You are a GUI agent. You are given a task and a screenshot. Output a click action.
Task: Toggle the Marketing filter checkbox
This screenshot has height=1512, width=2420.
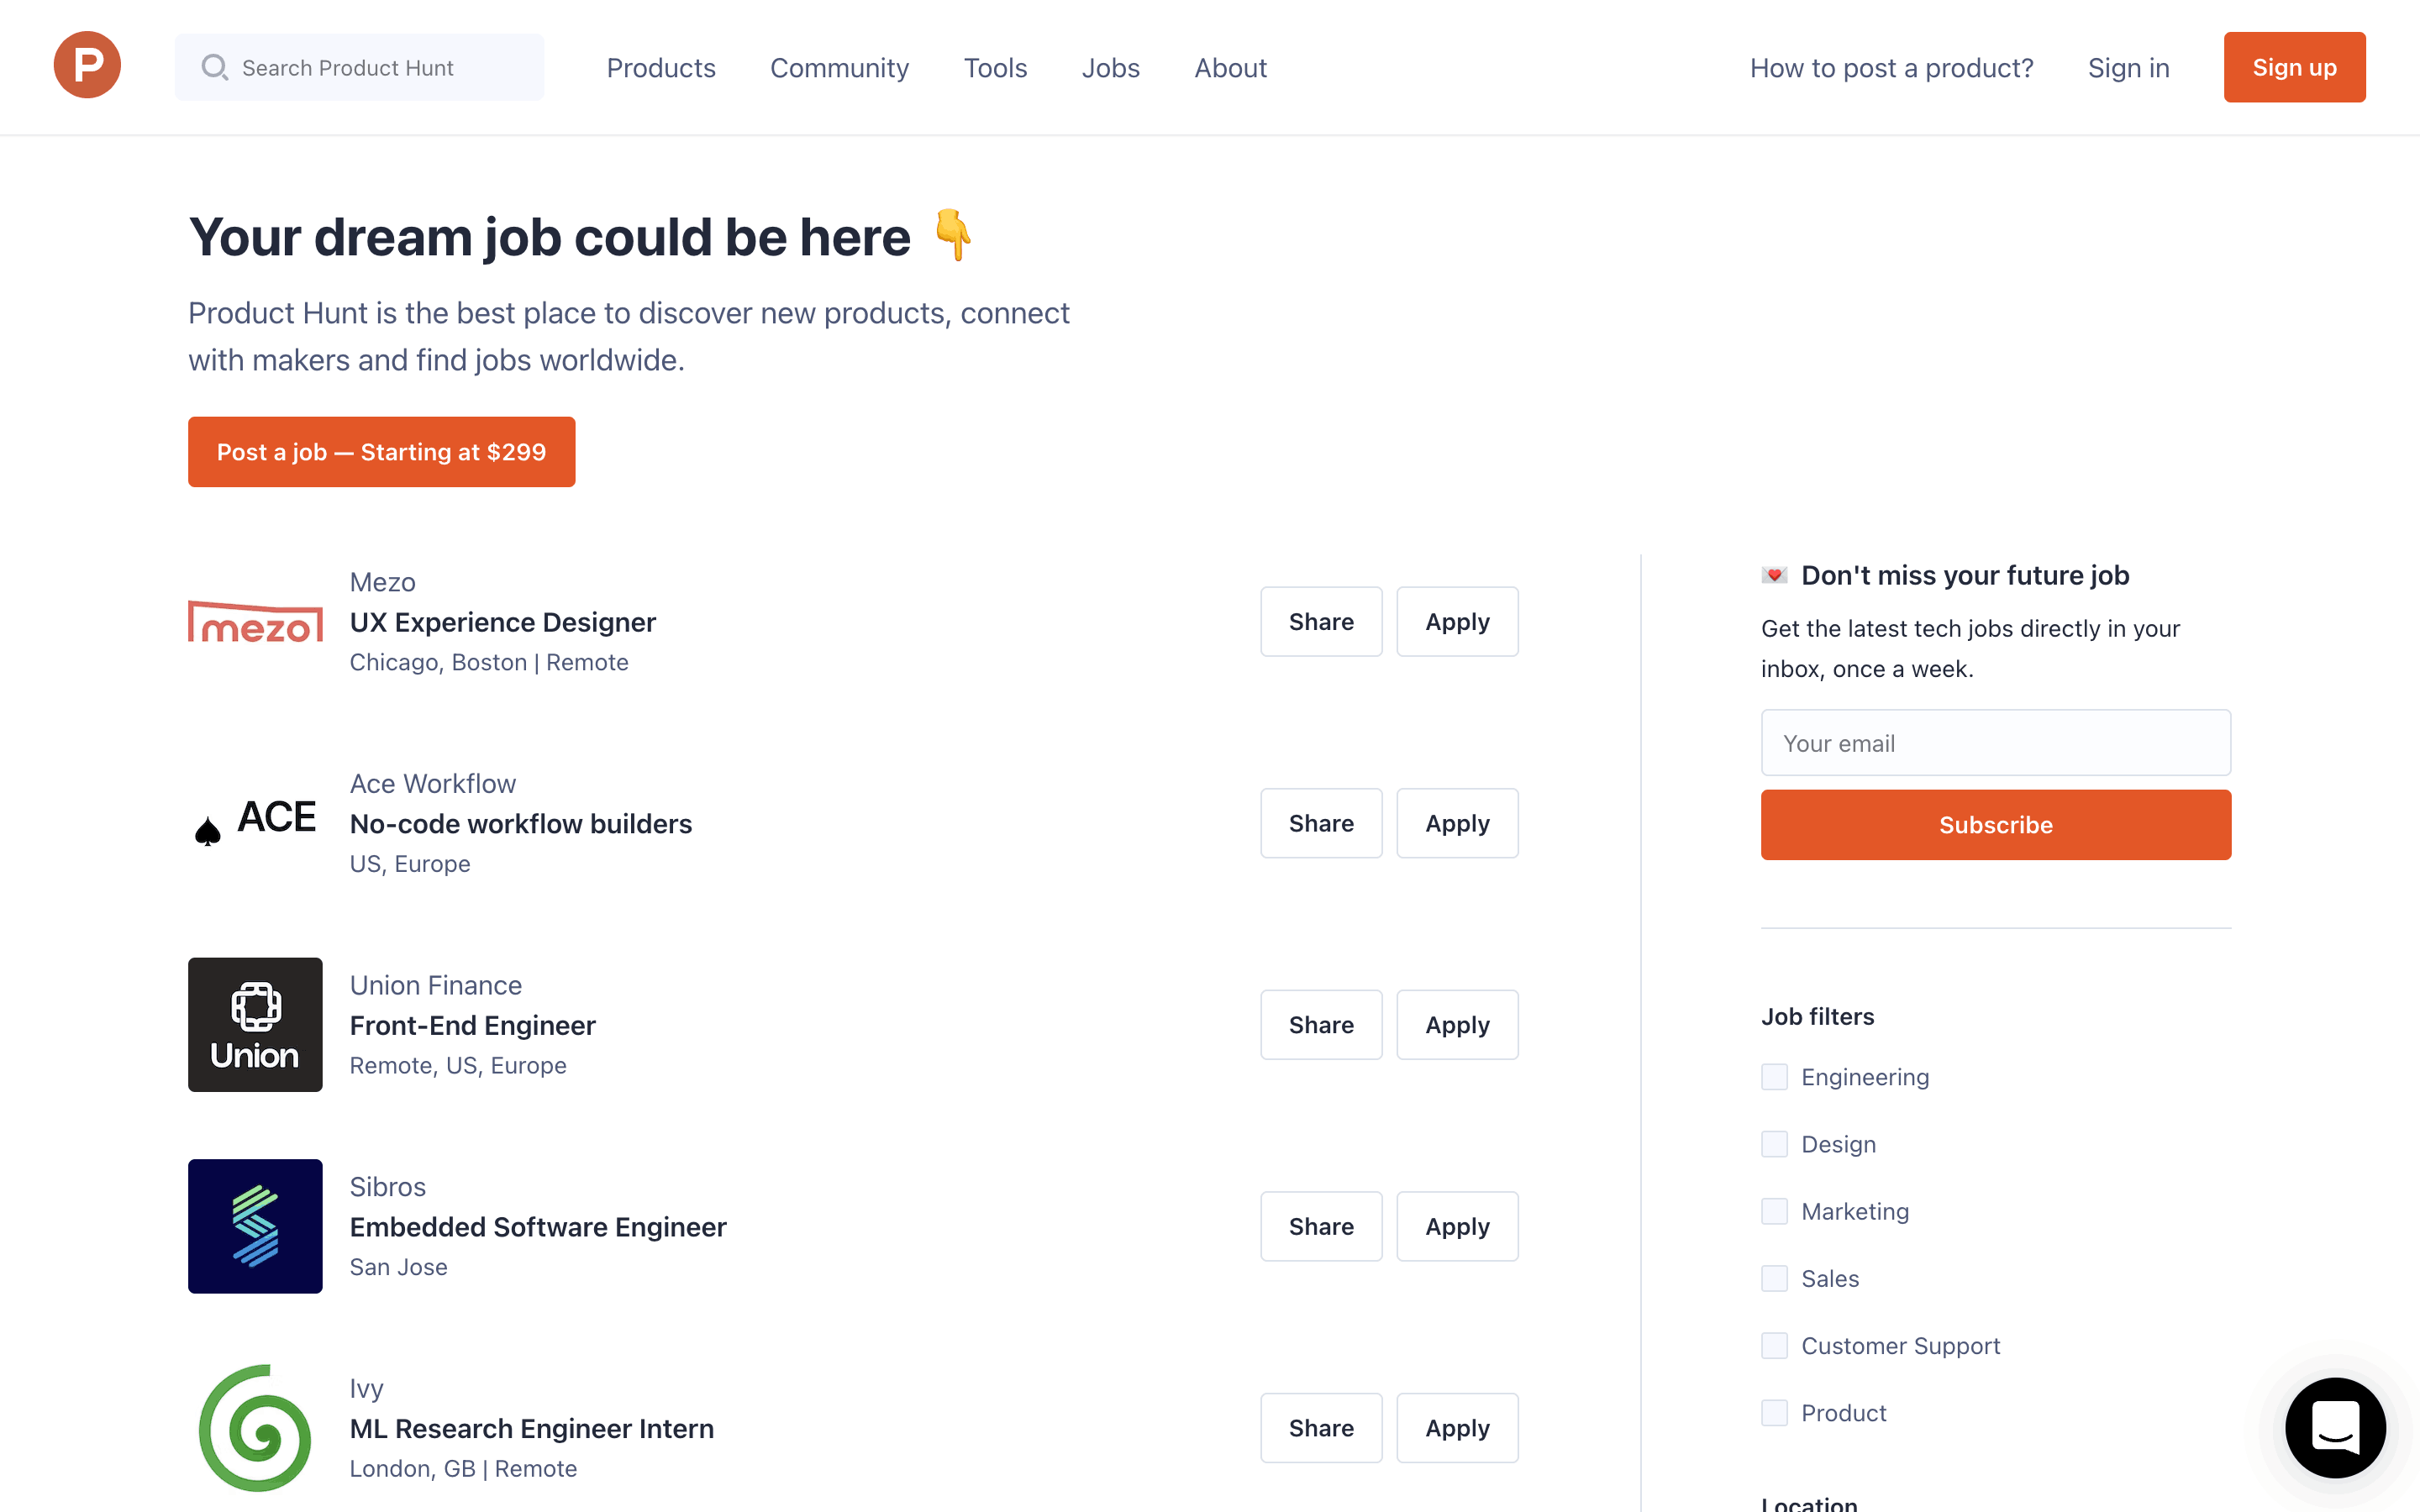pos(1774,1211)
